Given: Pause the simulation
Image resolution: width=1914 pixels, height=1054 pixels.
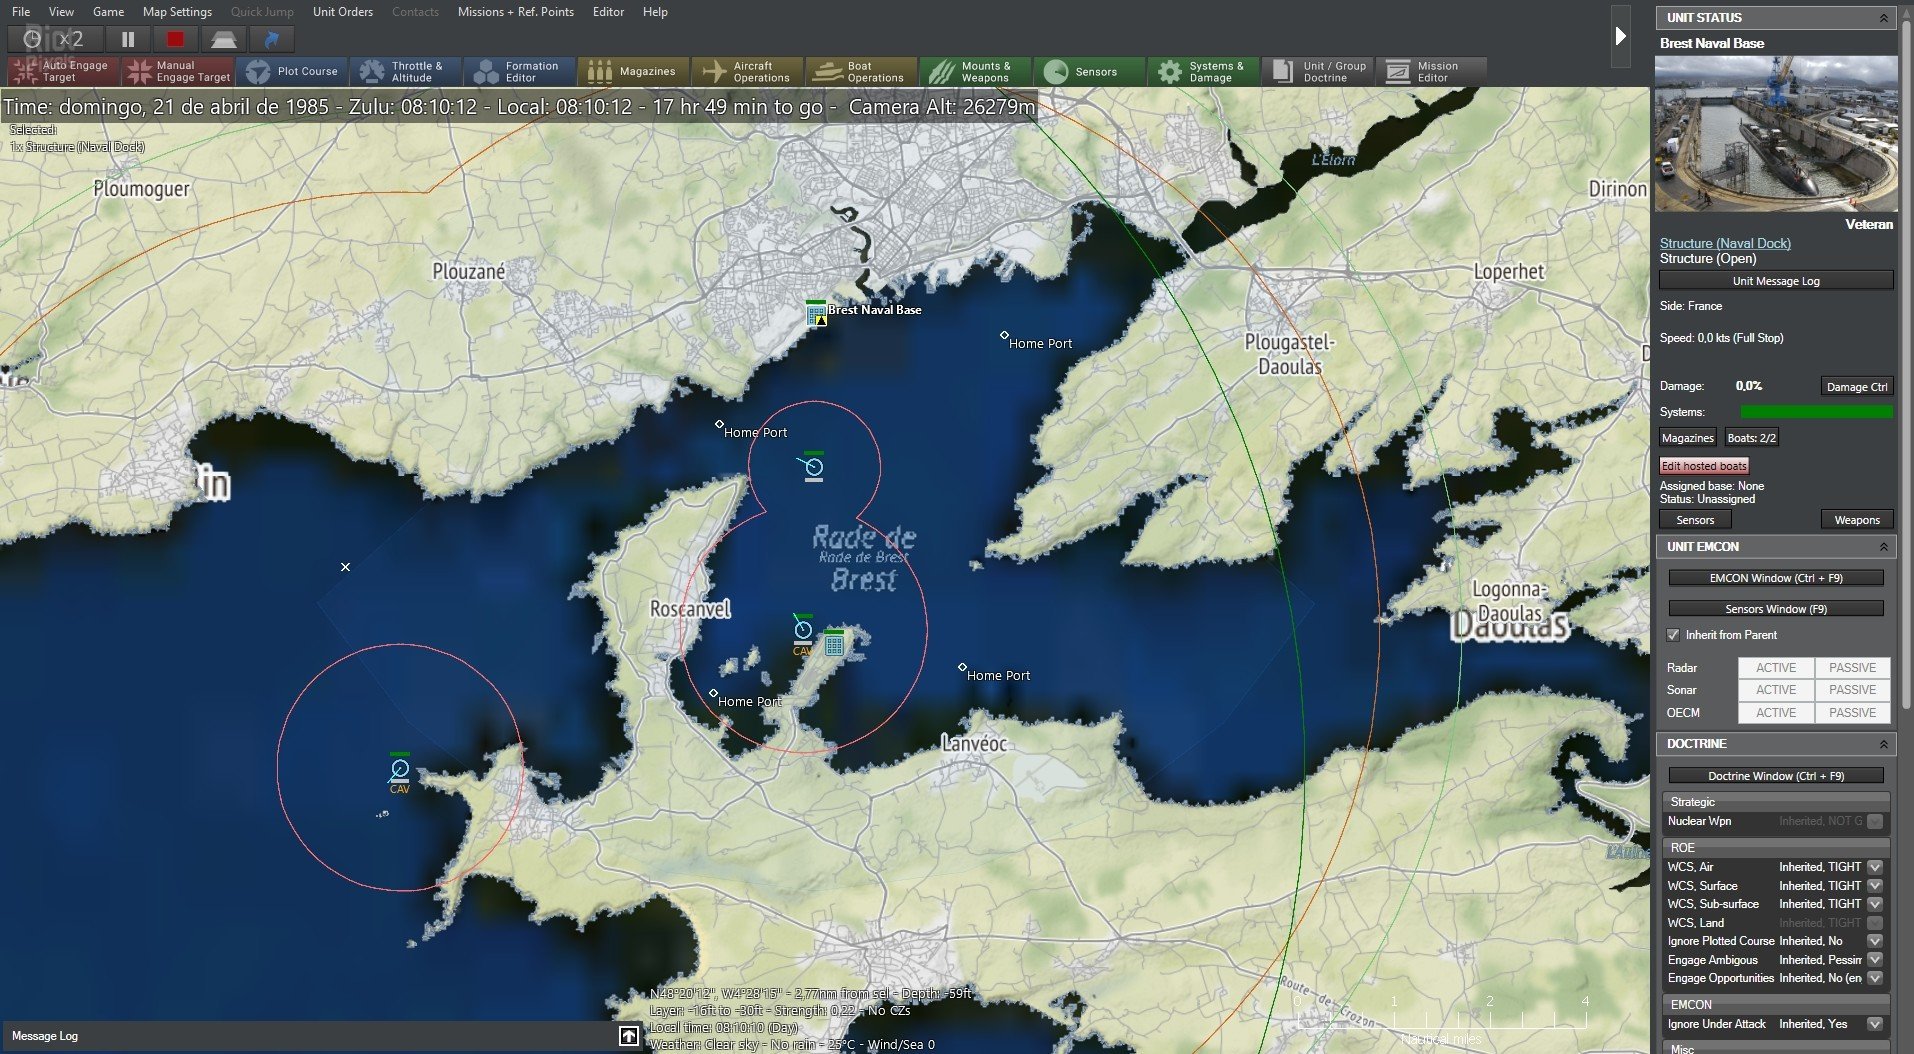Looking at the screenshot, I should [128, 39].
